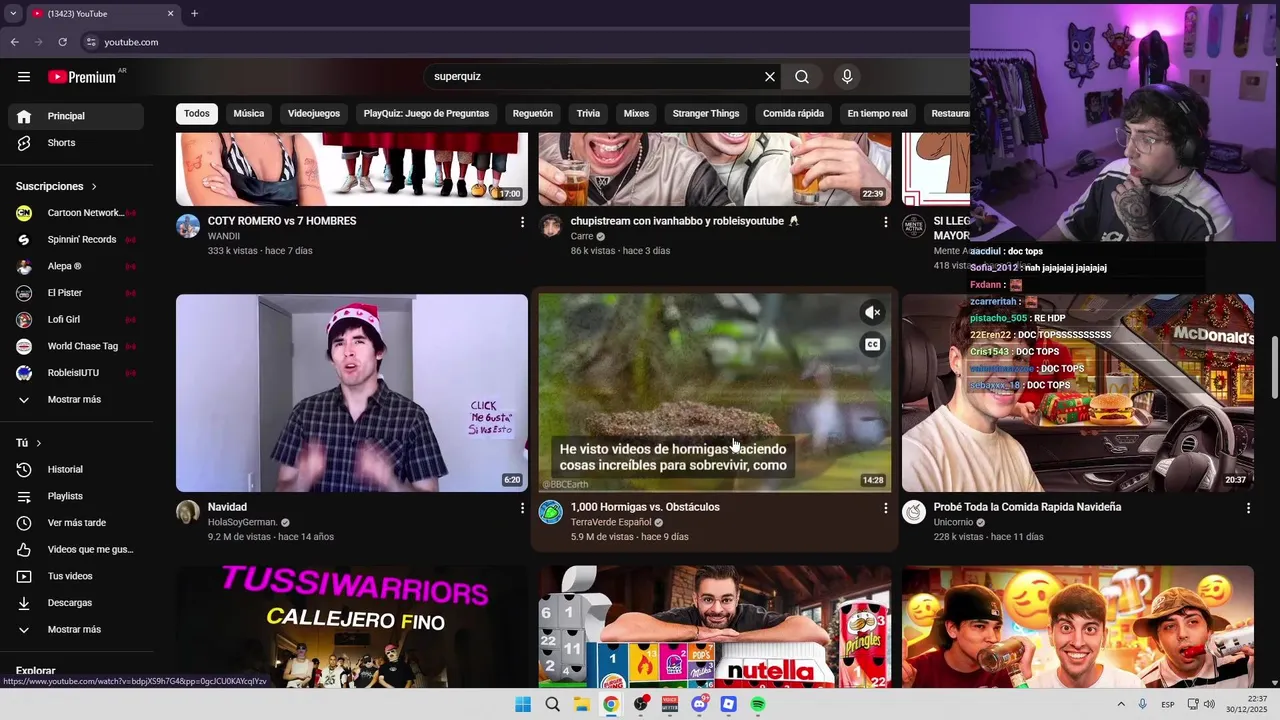Open Shorts in the sidebar
Screen dimensions: 1280x720
tap(76, 143)
